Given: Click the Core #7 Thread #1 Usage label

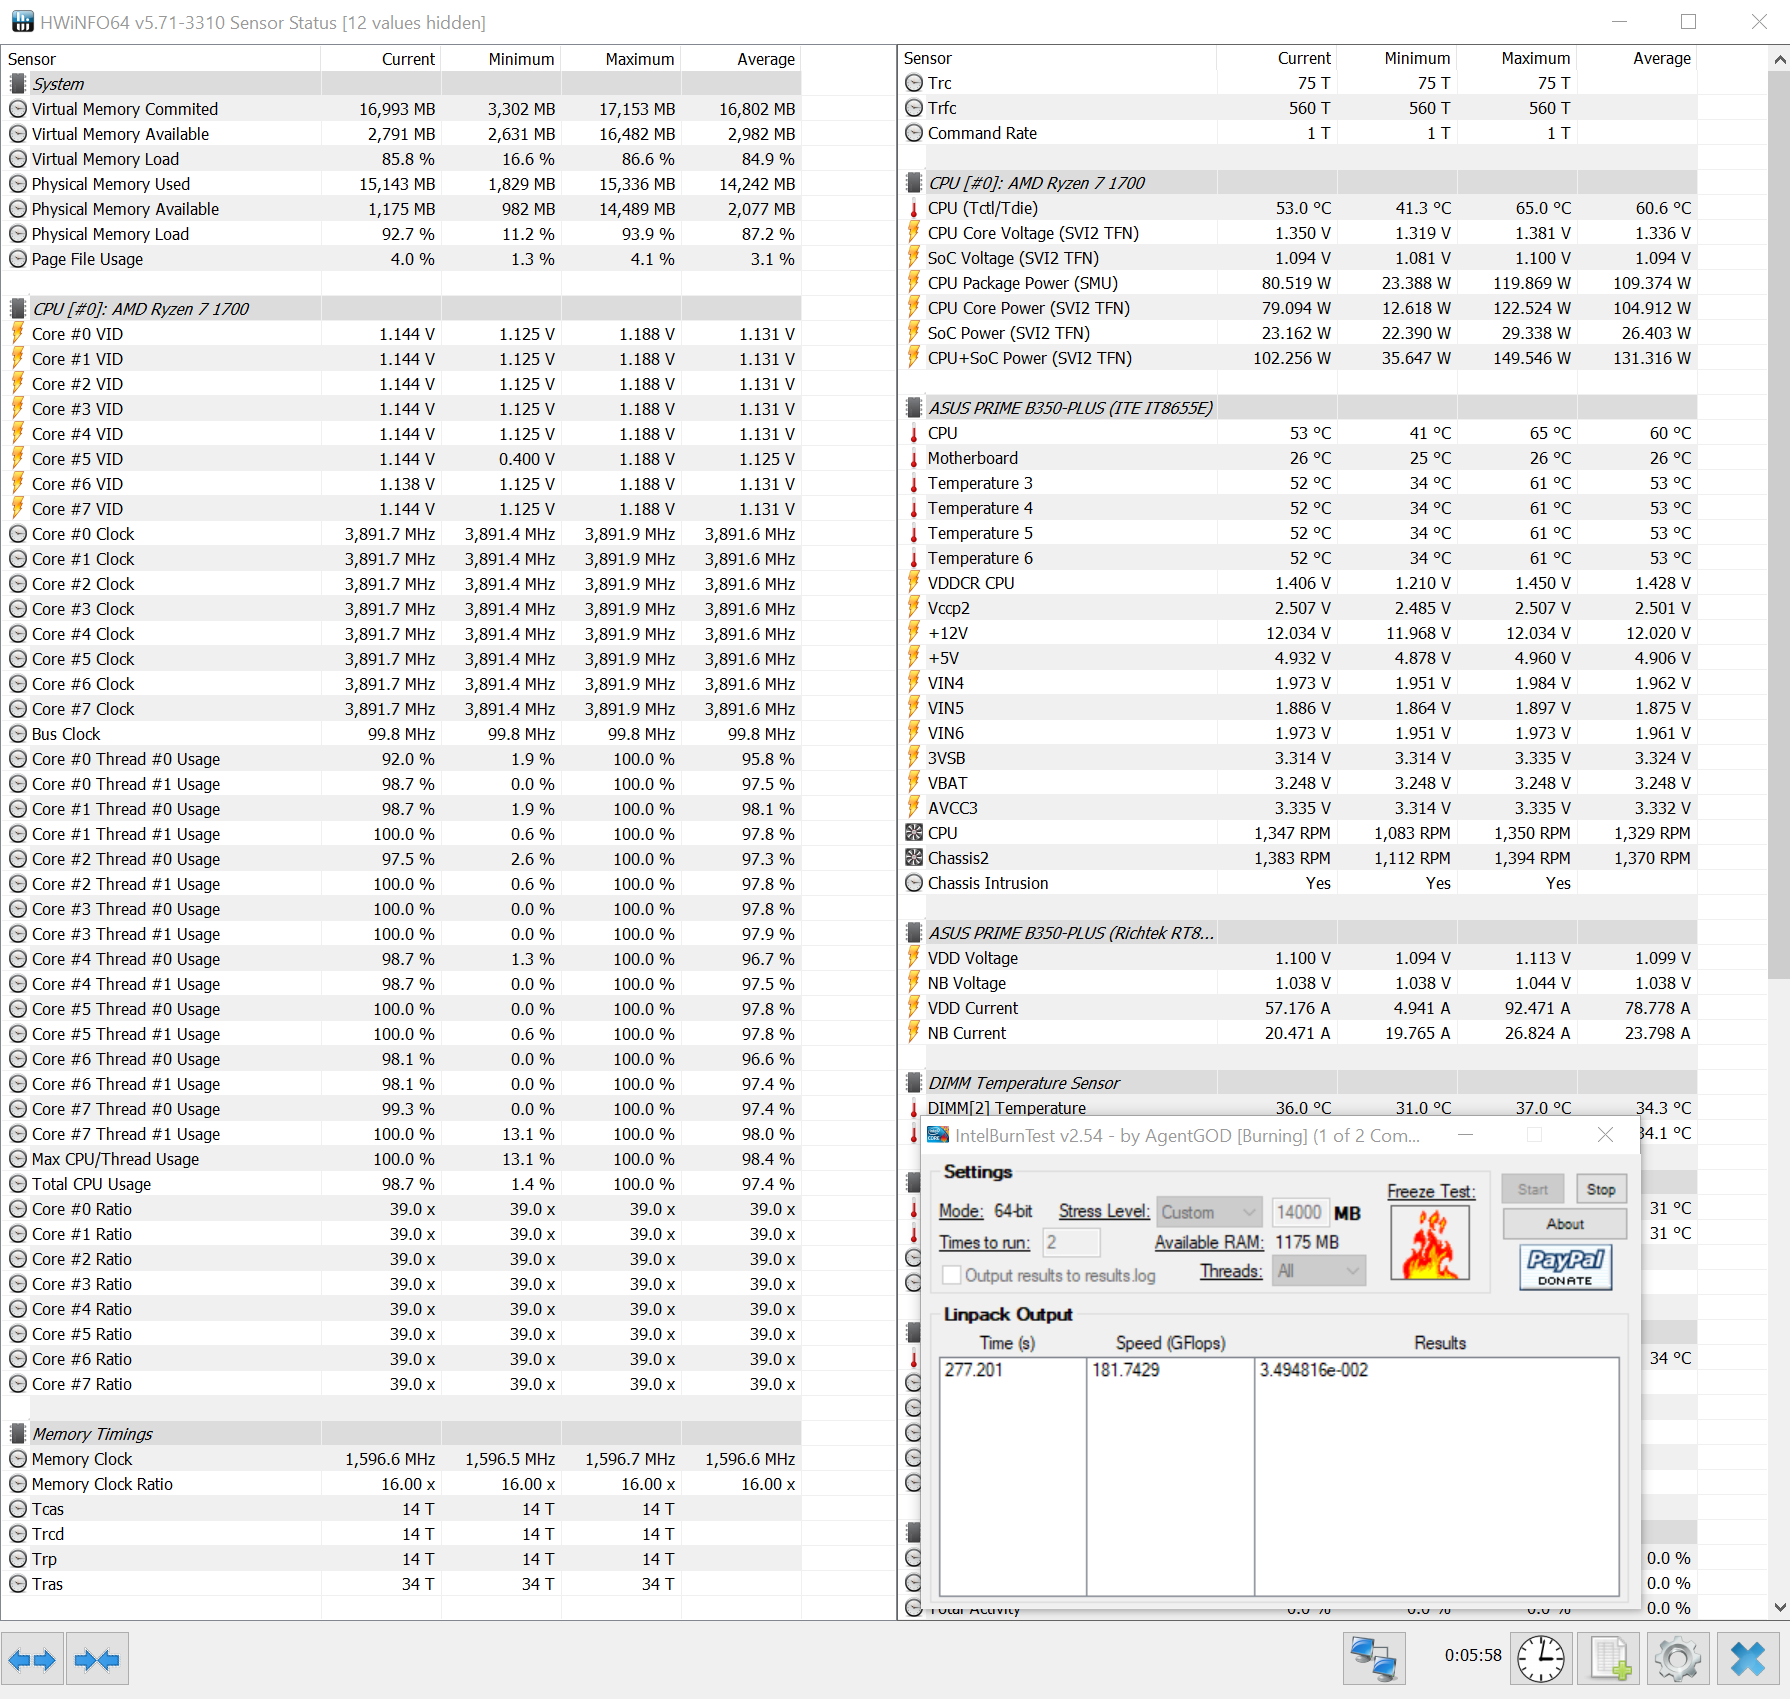Looking at the screenshot, I should click(x=126, y=1134).
